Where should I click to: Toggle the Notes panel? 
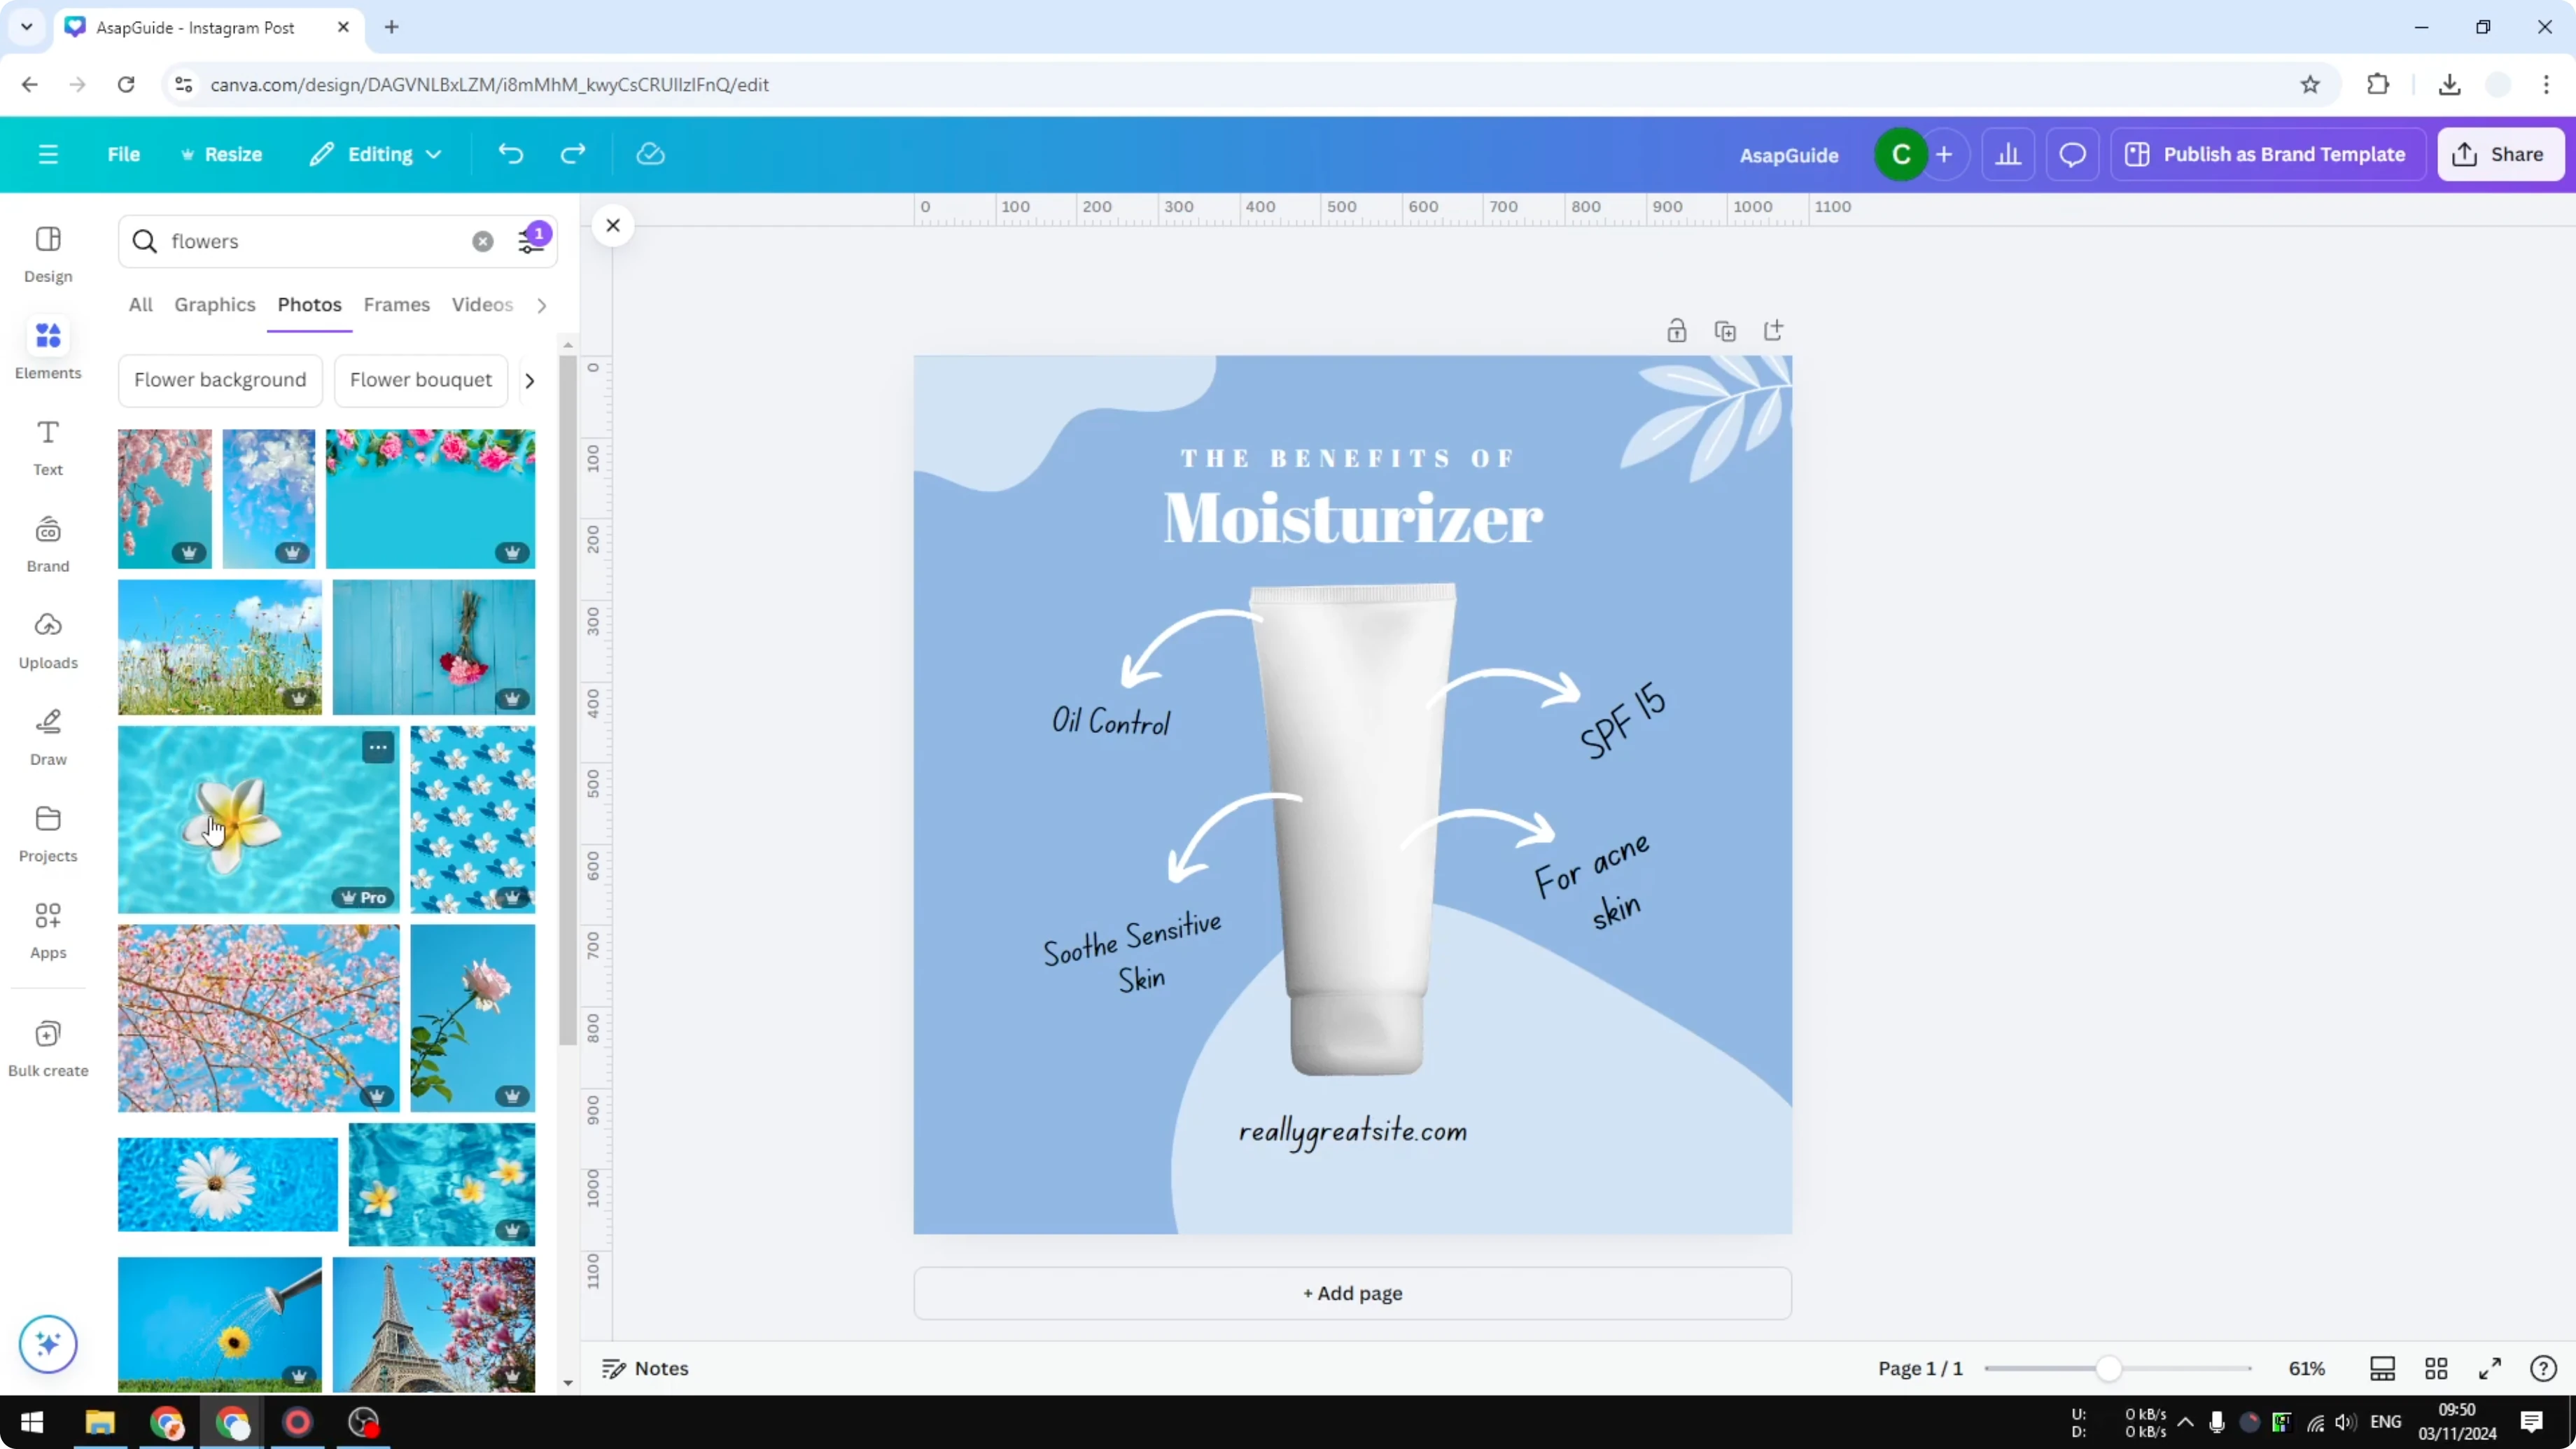pos(645,1368)
